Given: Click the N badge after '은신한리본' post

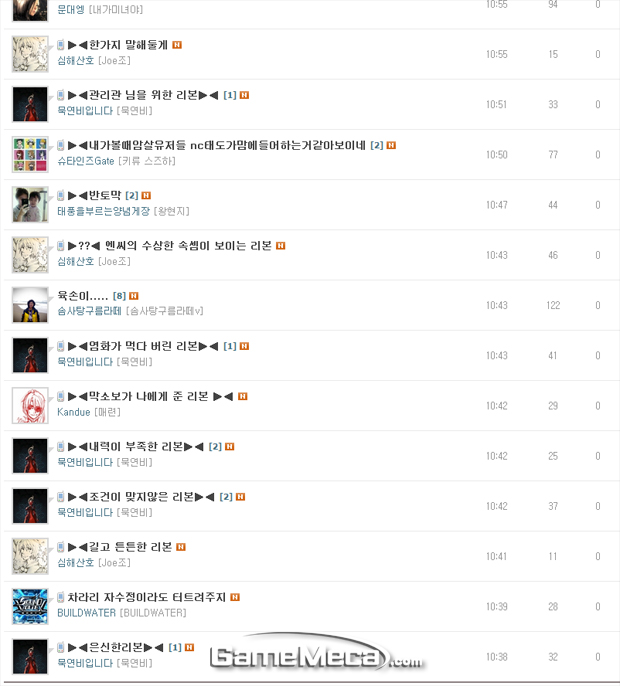Looking at the screenshot, I should (x=189, y=648).
